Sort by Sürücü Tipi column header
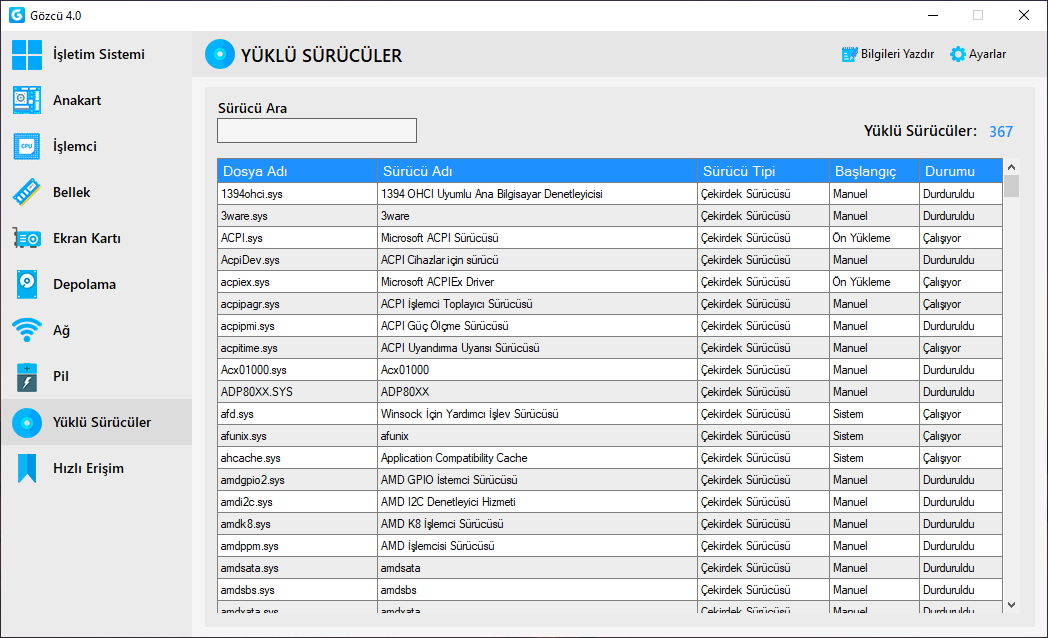Image resolution: width=1048 pixels, height=638 pixels. tap(763, 171)
